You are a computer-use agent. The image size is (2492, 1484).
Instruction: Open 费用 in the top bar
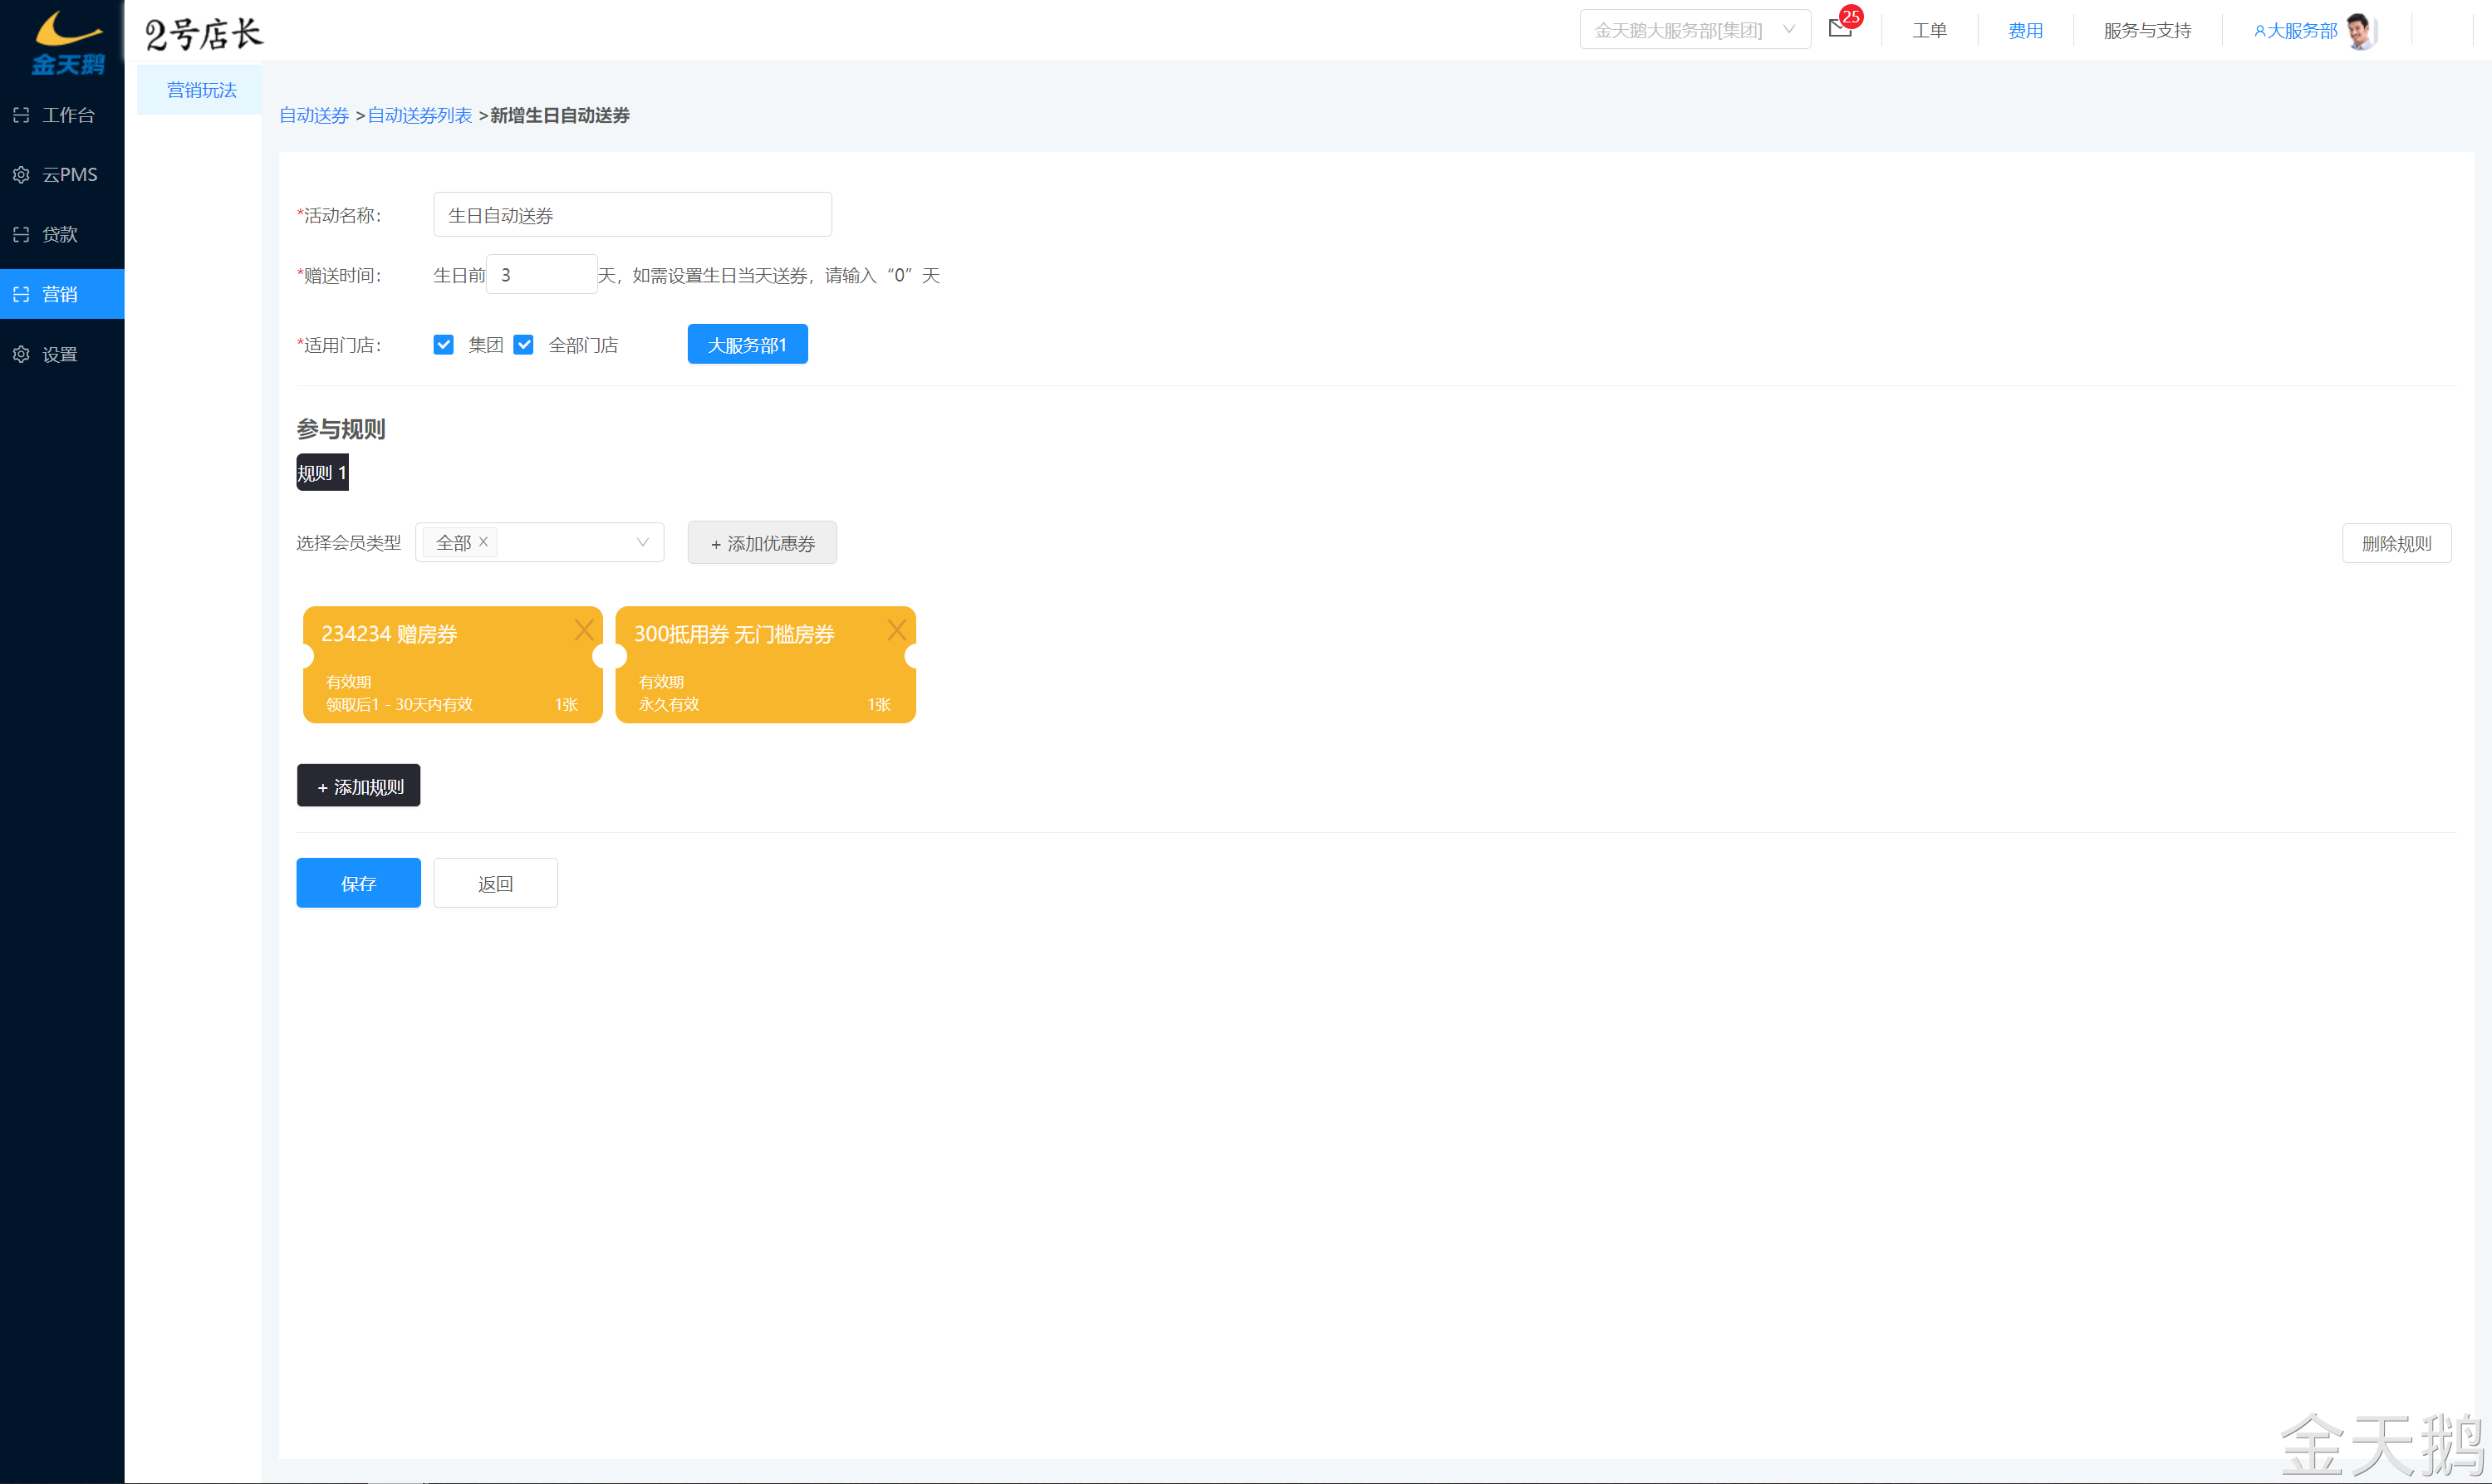coord(2025,31)
